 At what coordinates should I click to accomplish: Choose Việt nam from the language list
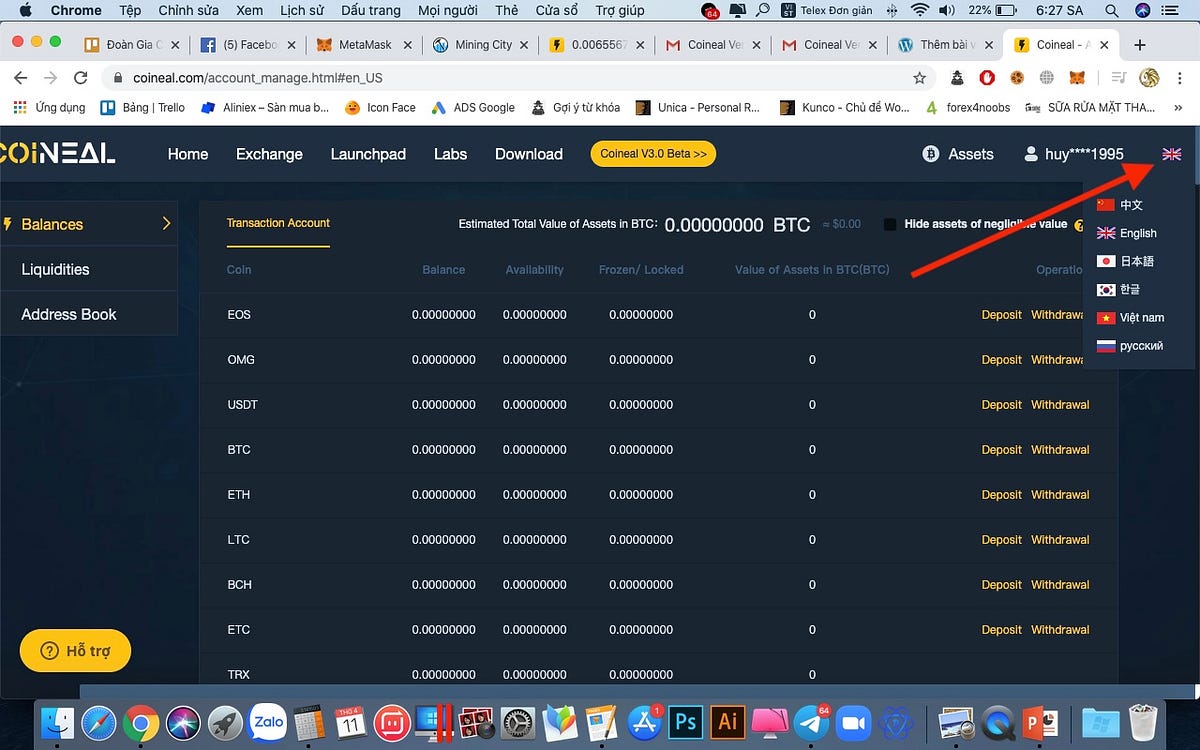(1130, 317)
